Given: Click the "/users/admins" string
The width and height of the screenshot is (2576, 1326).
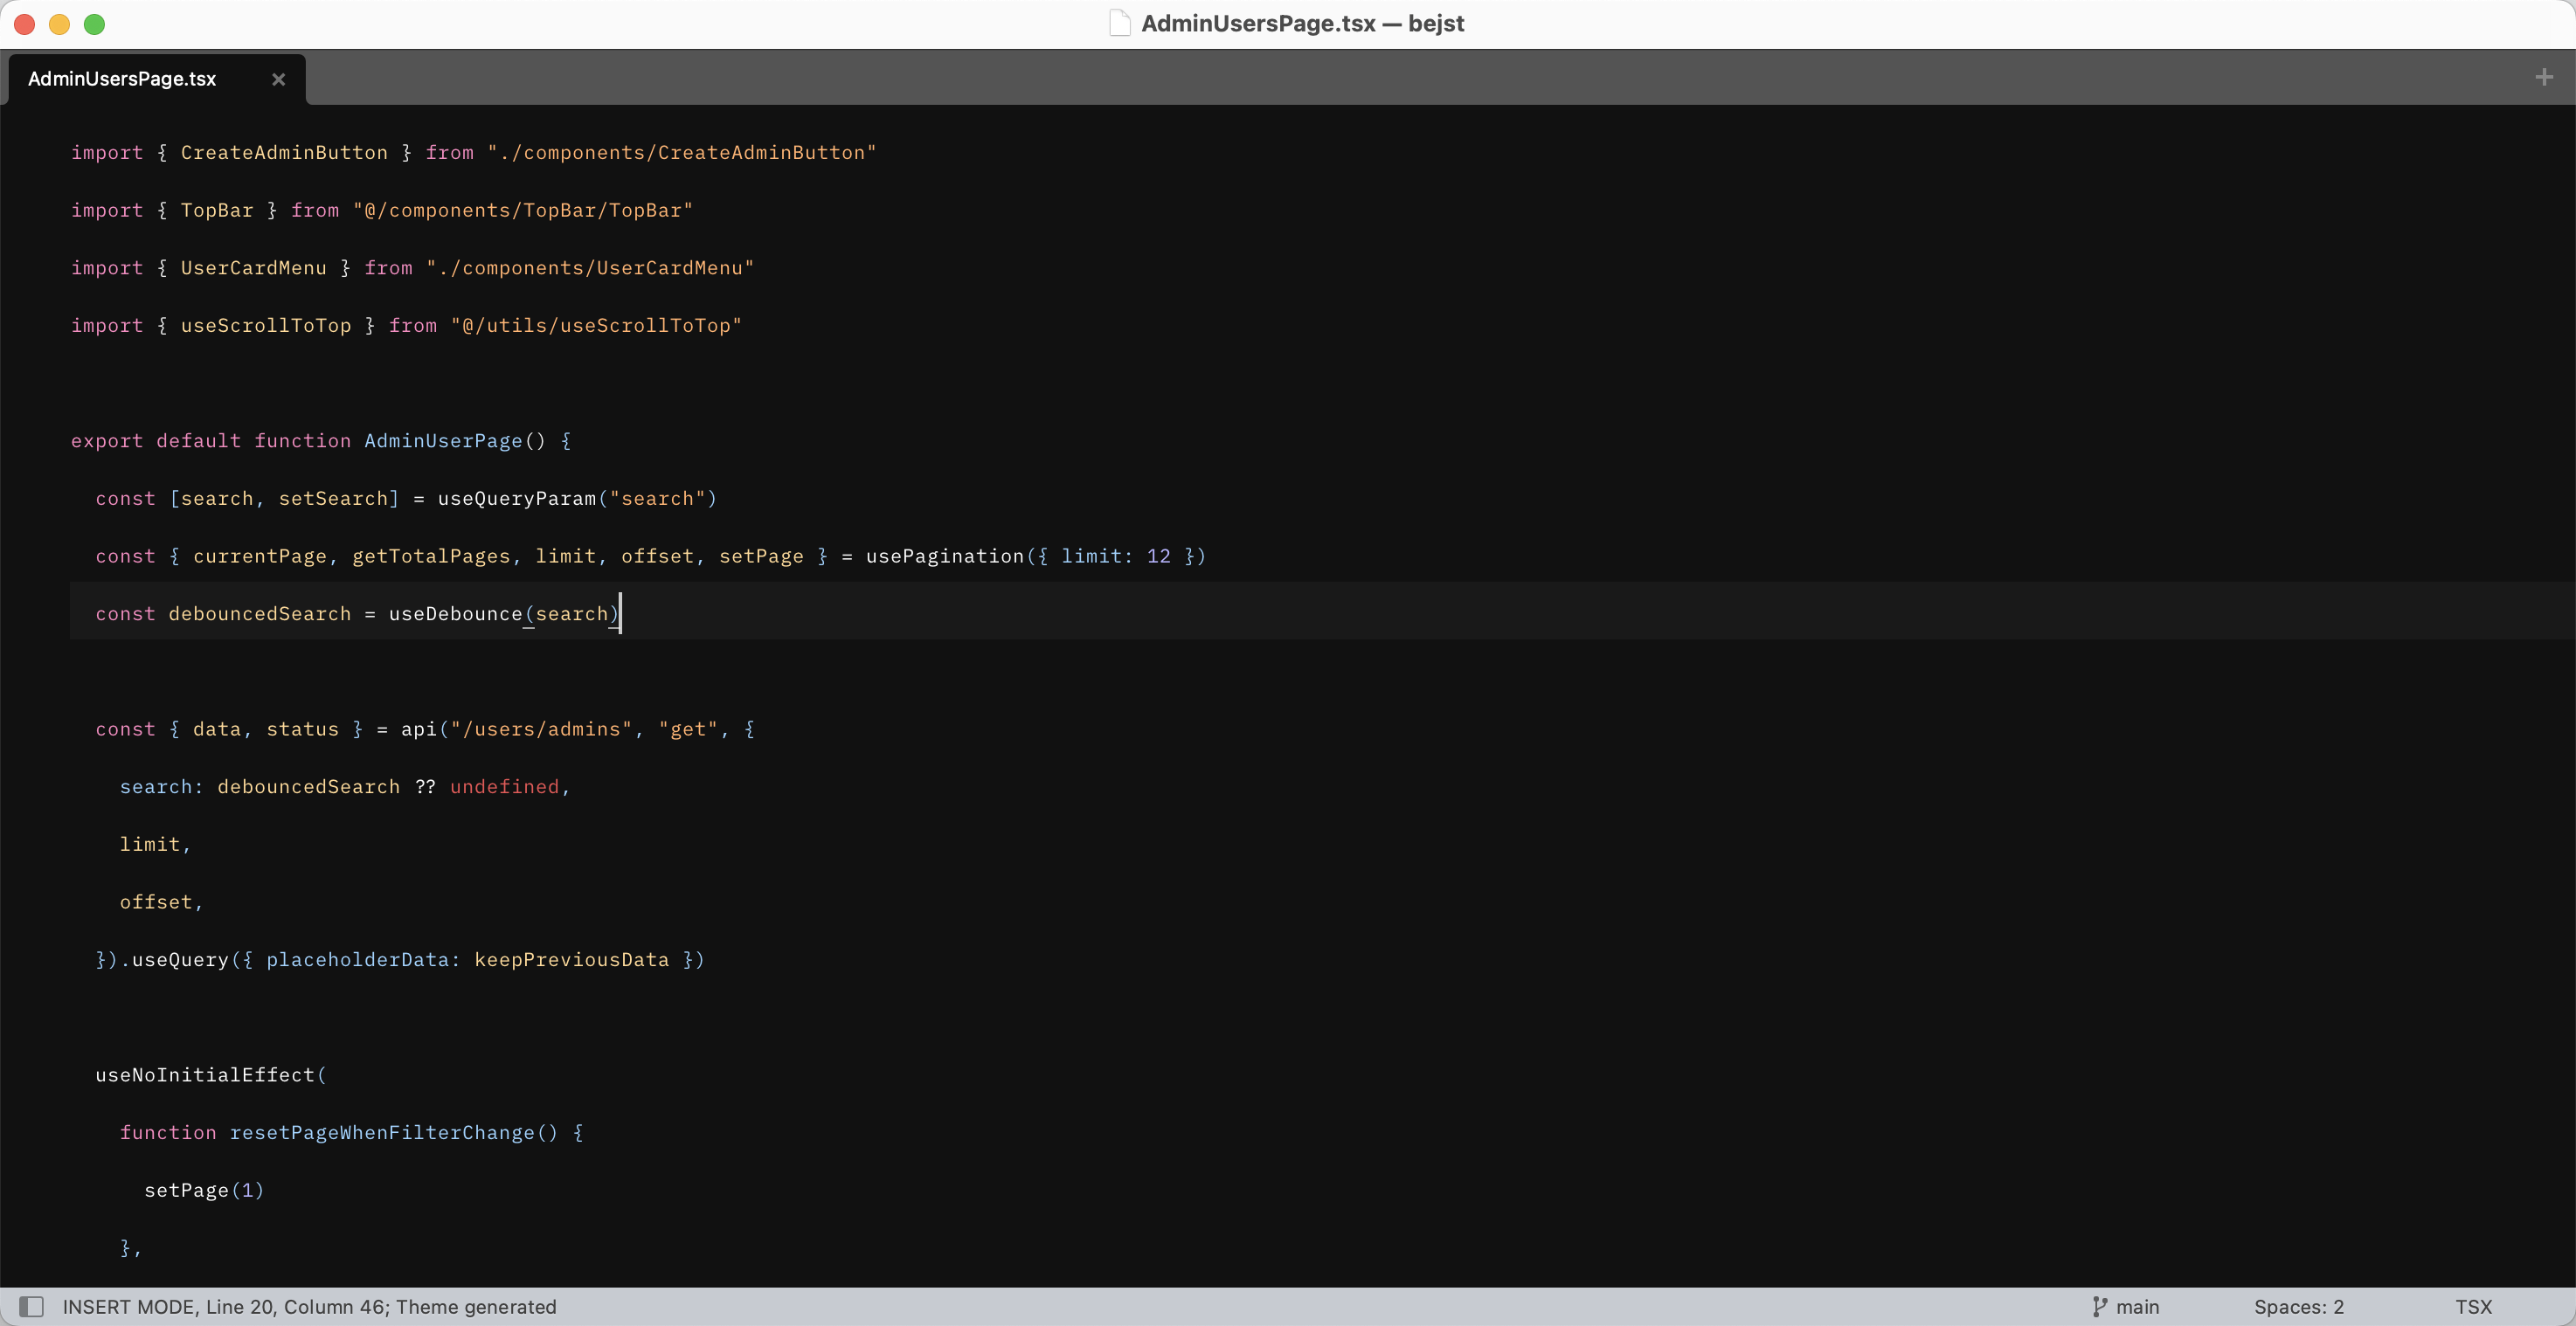Looking at the screenshot, I should click(541, 729).
